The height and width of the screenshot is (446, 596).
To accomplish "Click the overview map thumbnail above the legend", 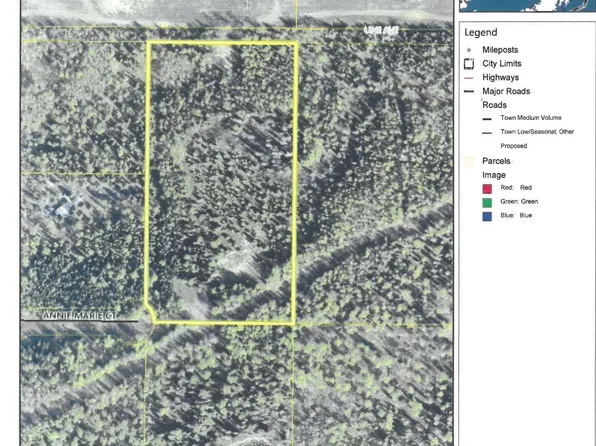I will (x=527, y=6).
